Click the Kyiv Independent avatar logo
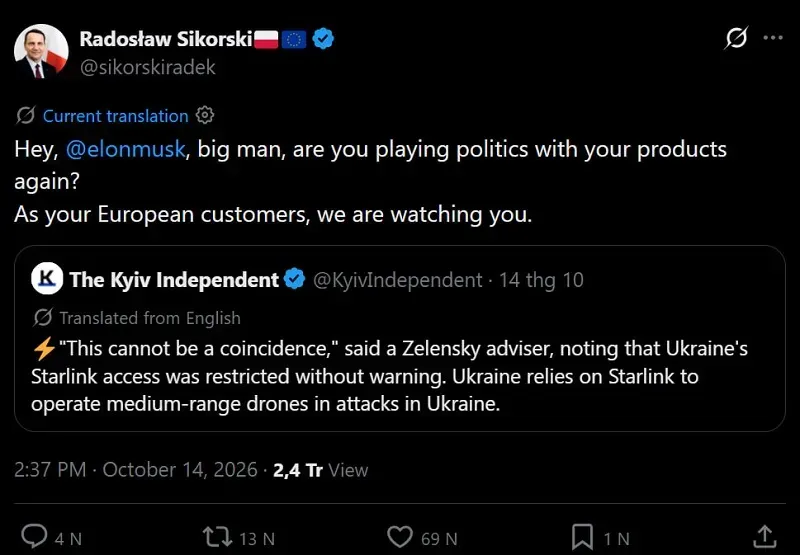The image size is (800, 555). click(47, 279)
